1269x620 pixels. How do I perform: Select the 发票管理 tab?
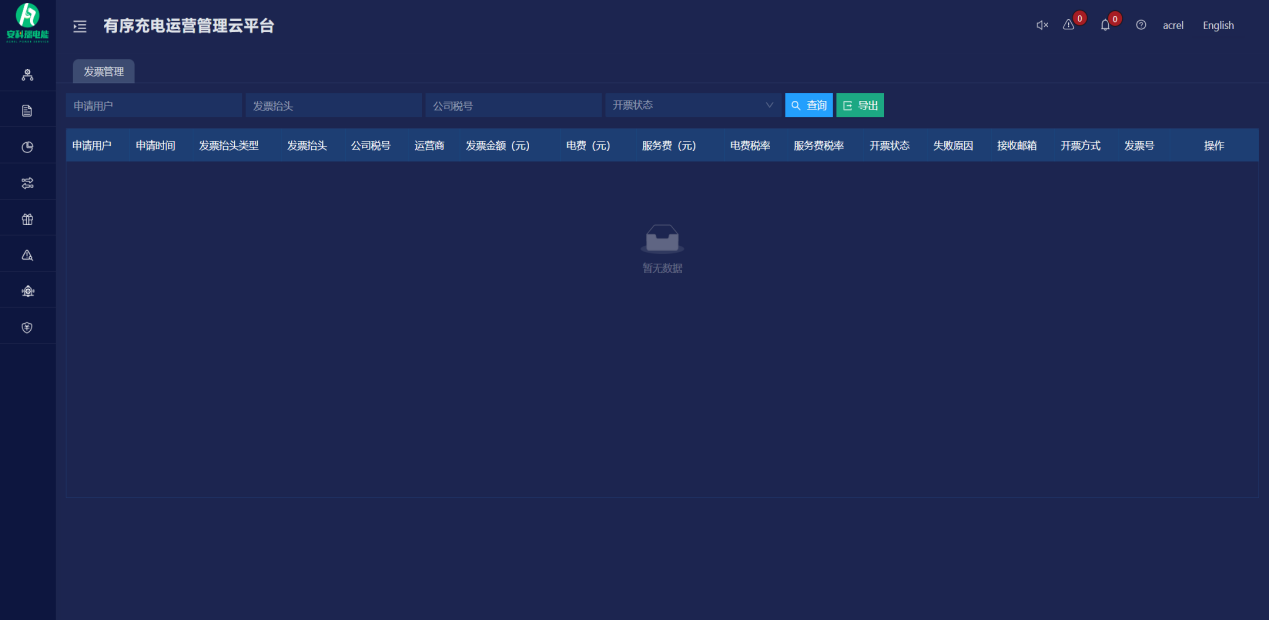point(104,71)
